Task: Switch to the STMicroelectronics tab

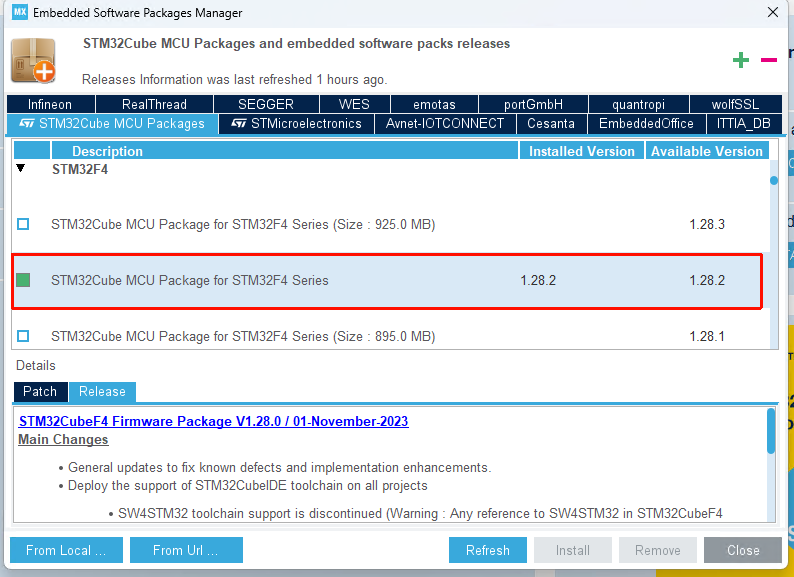Action: (296, 124)
